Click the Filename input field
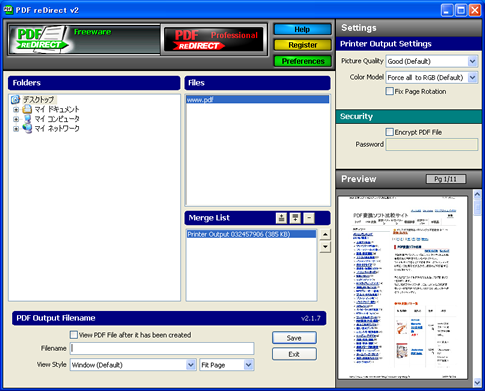Image resolution: width=485 pixels, height=391 pixels. coord(162,348)
